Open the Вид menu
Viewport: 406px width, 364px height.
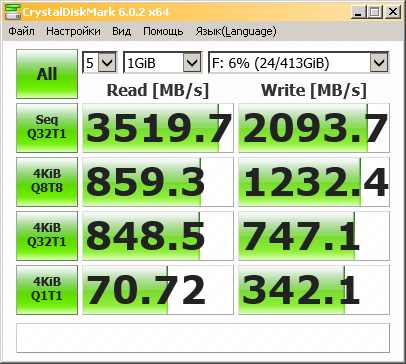tap(122, 31)
